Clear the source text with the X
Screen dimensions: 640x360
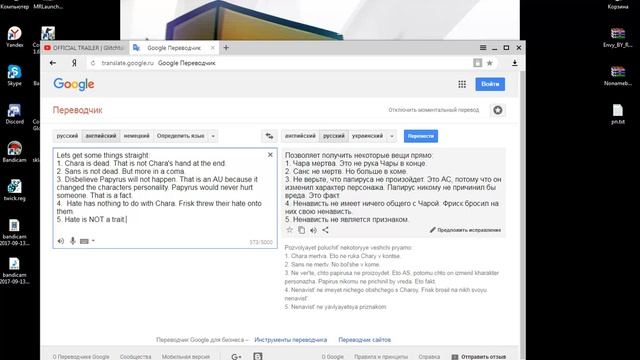click(270, 155)
